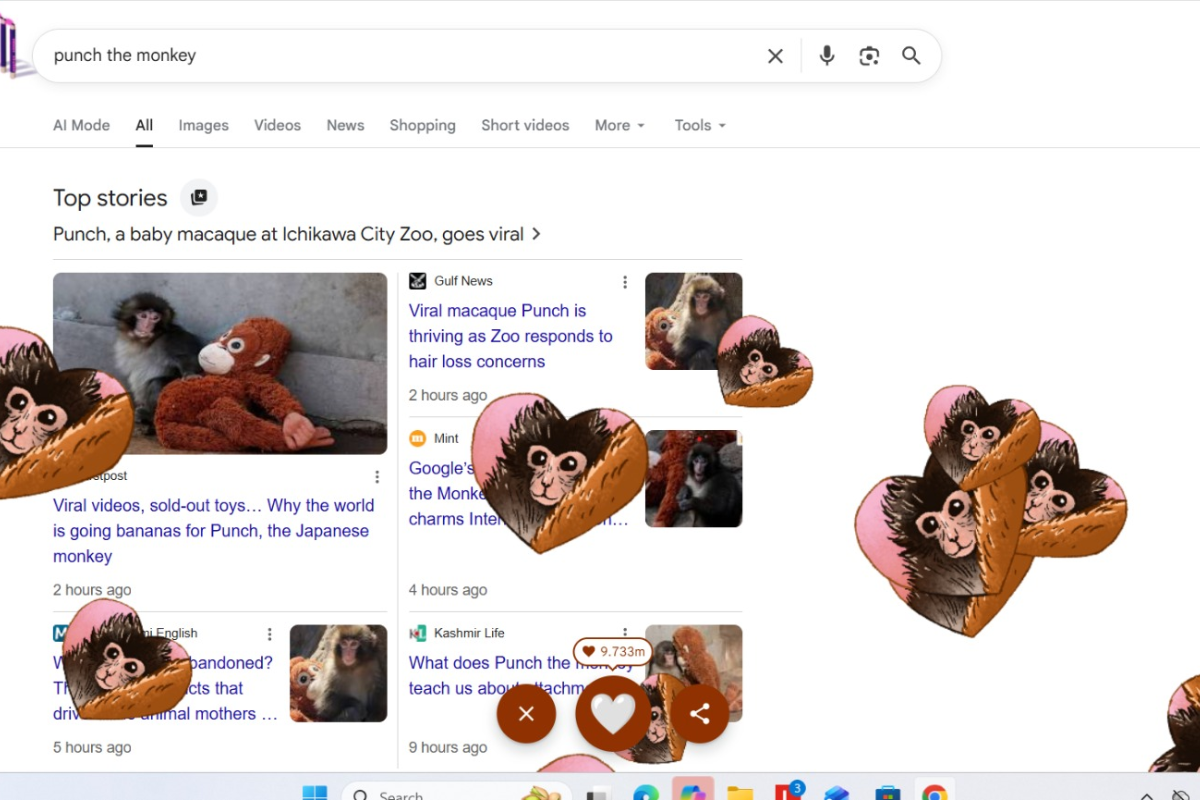Close the monkey hearts animation overlay
This screenshot has width=1200, height=800.
pos(526,714)
